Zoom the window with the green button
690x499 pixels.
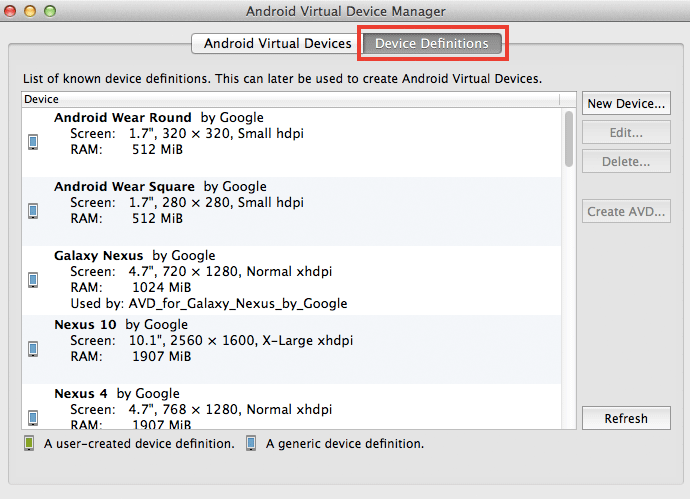coord(50,11)
